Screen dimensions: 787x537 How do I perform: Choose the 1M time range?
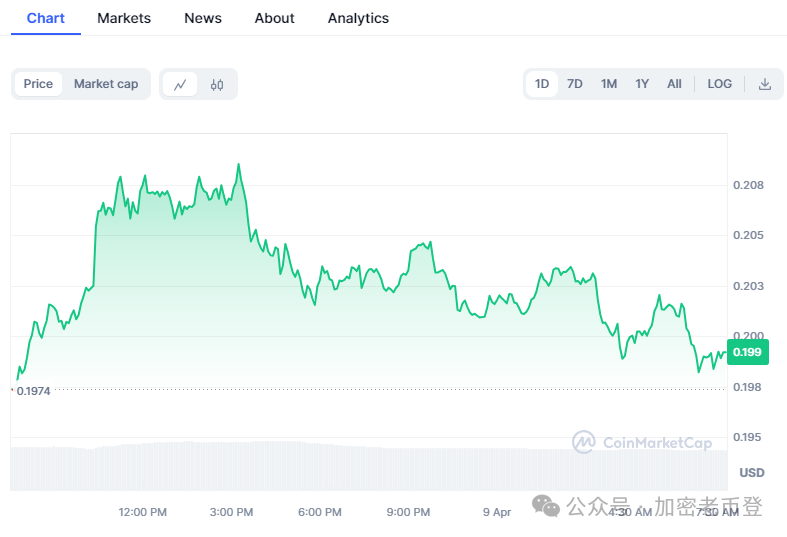pos(609,84)
